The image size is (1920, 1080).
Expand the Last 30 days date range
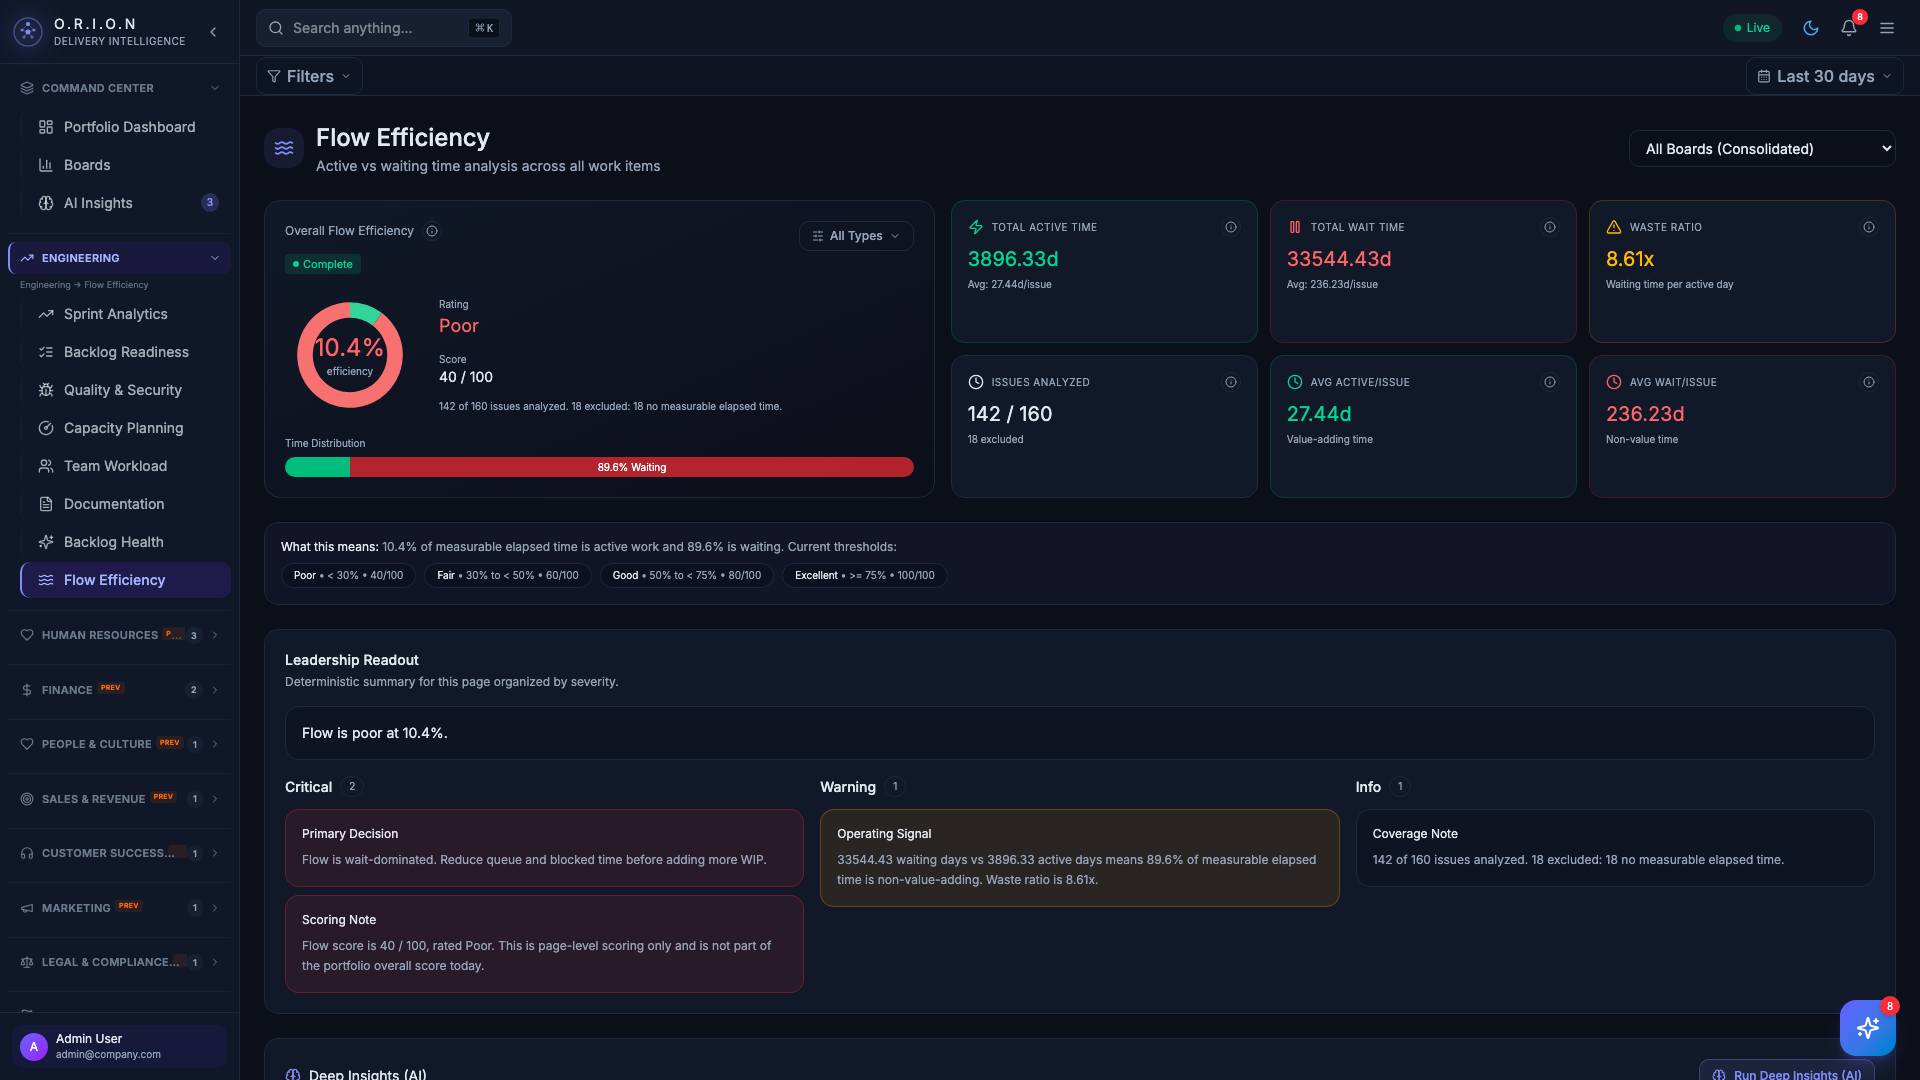(x=1824, y=76)
